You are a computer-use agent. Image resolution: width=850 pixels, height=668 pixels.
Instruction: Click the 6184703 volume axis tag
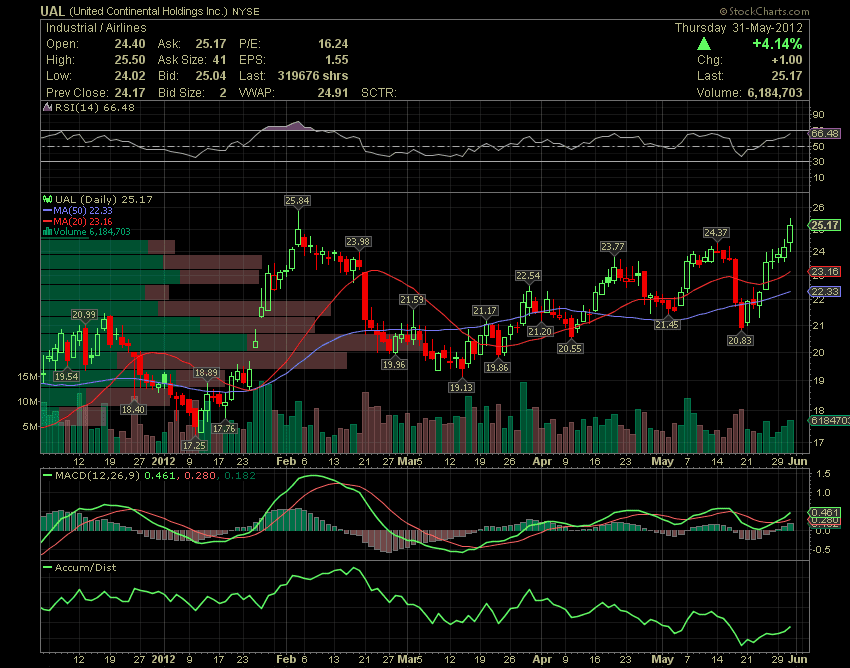tap(829, 421)
